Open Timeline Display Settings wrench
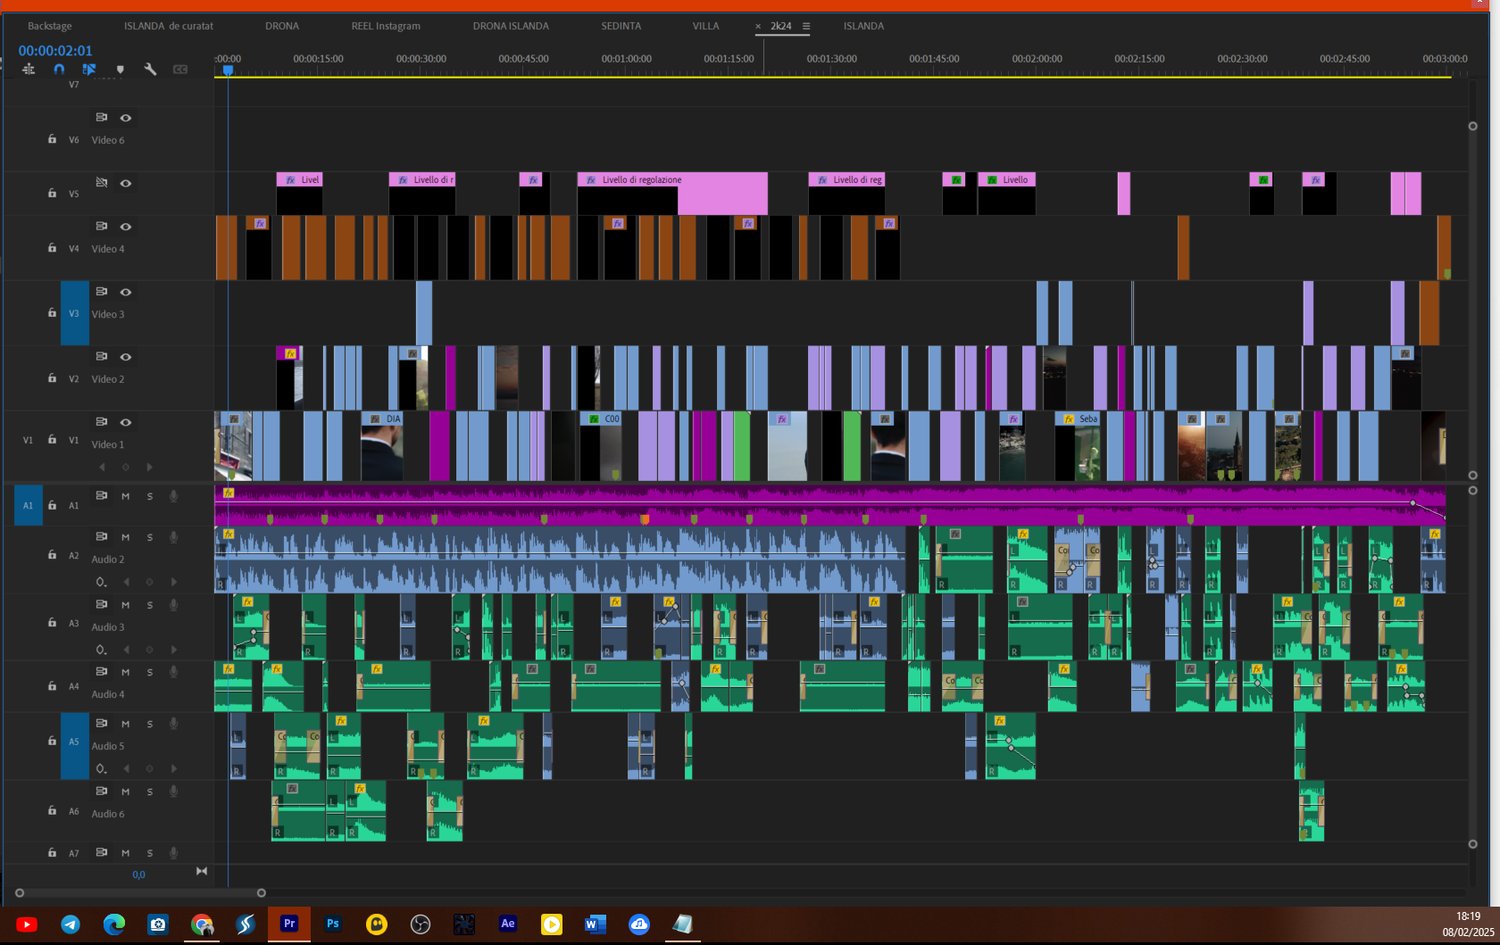 [x=150, y=69]
